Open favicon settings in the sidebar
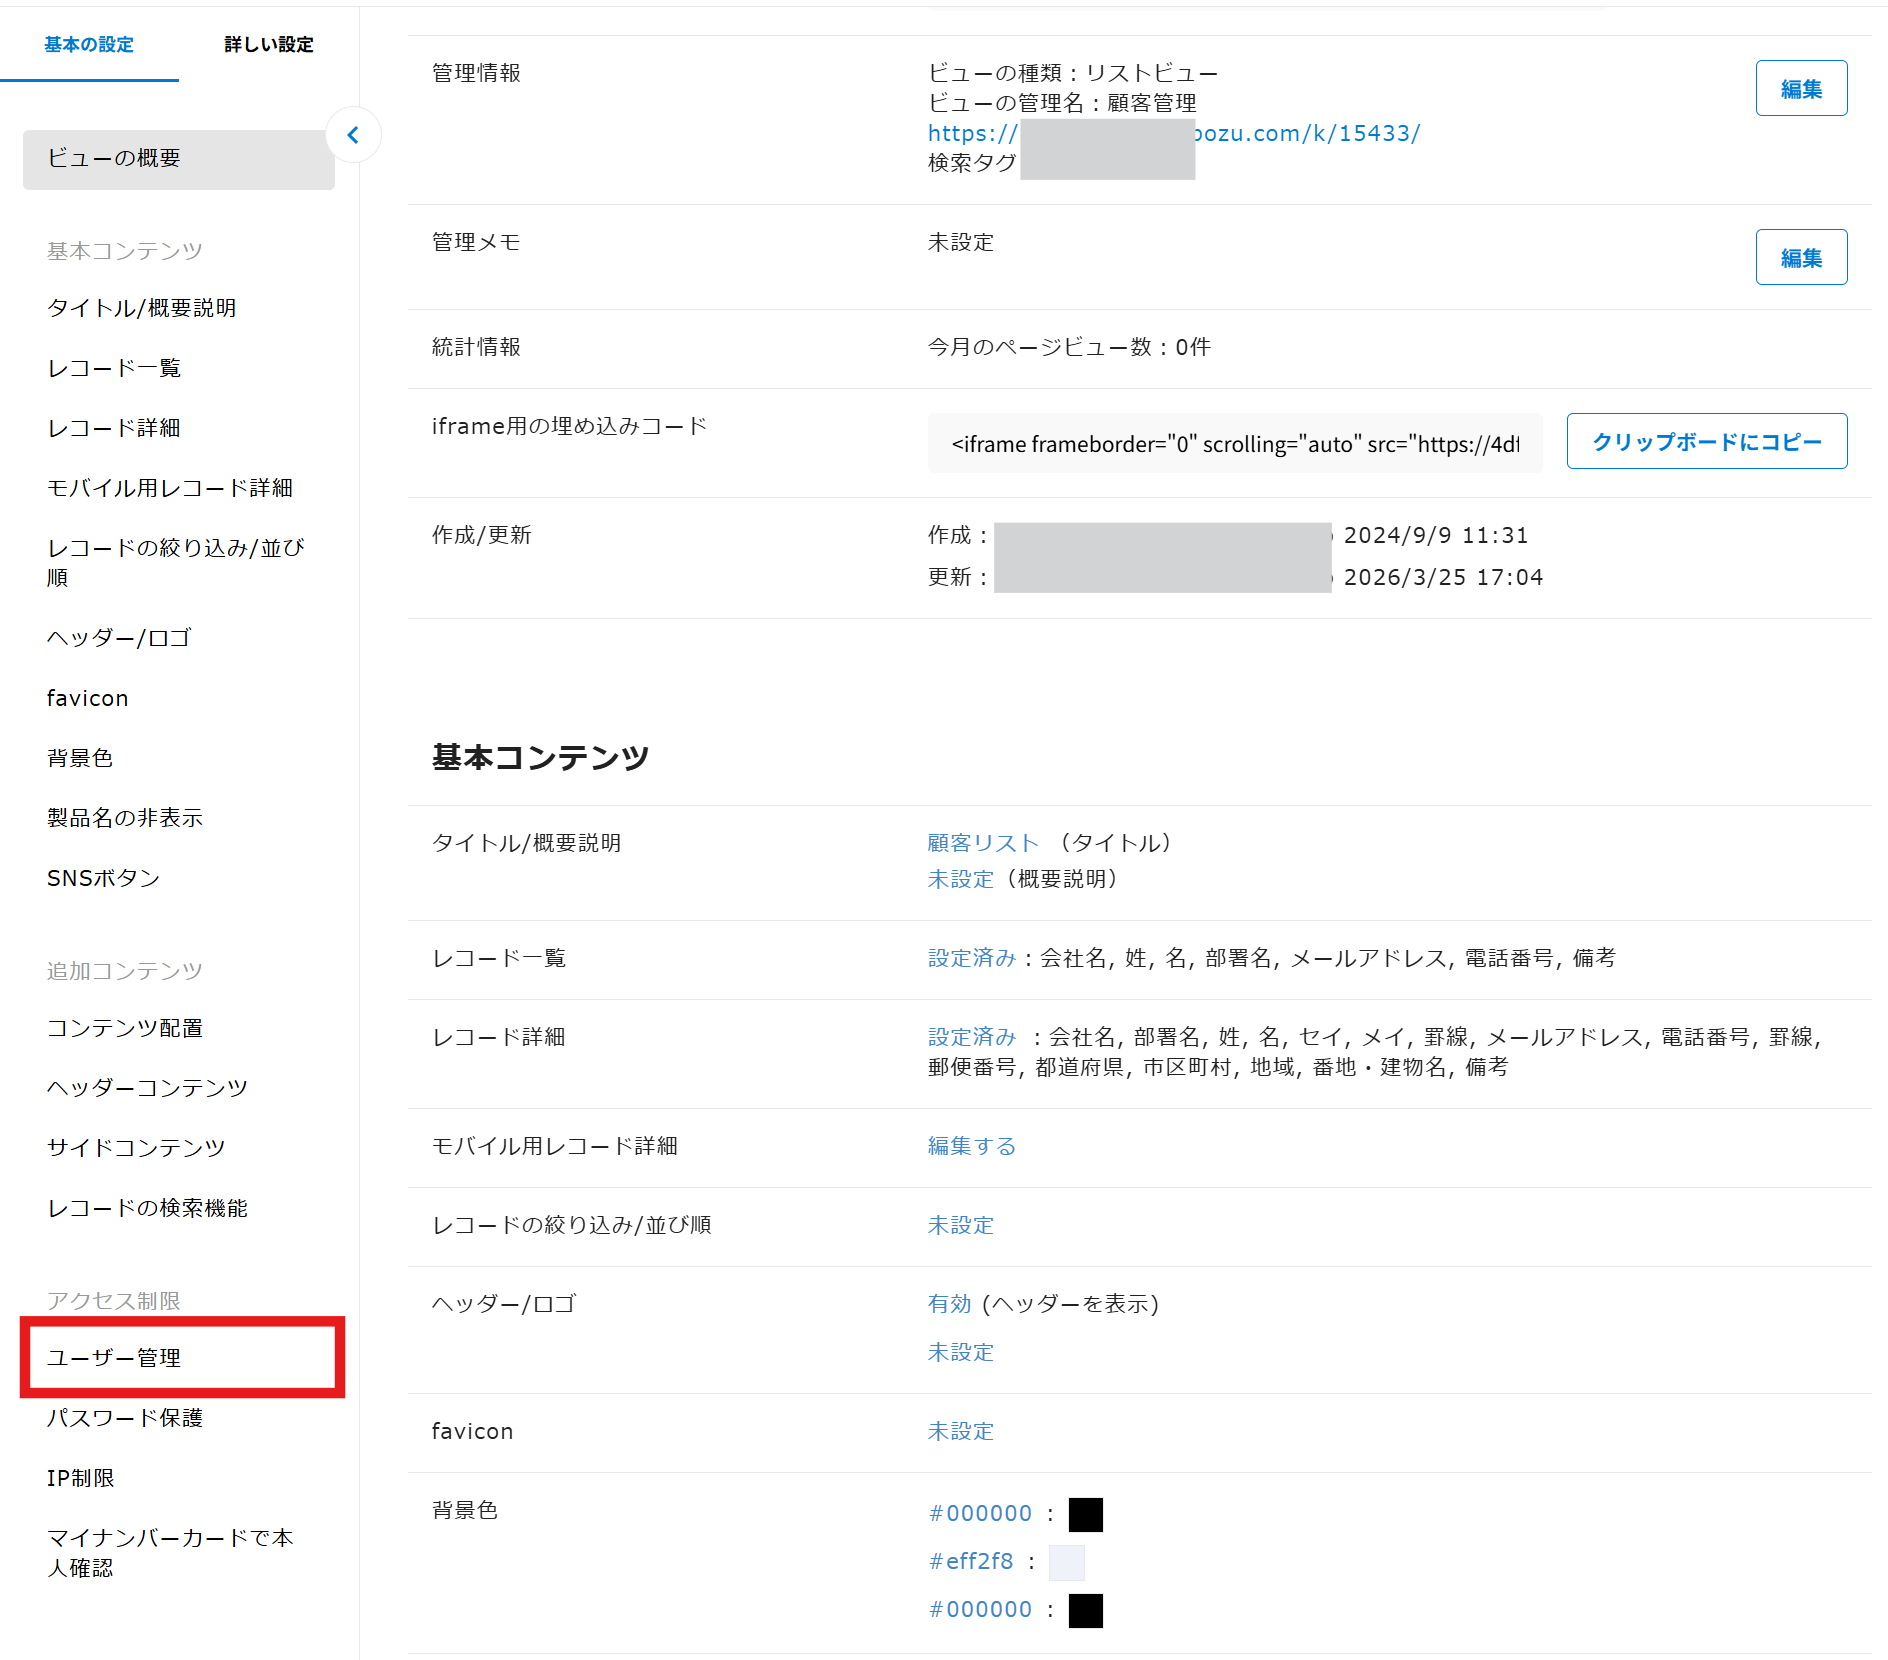Image resolution: width=1888 pixels, height=1660 pixels. (88, 698)
